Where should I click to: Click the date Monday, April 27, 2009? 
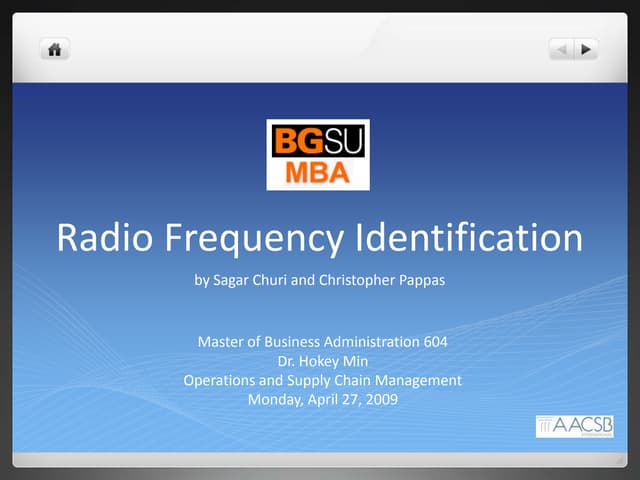coord(322,399)
